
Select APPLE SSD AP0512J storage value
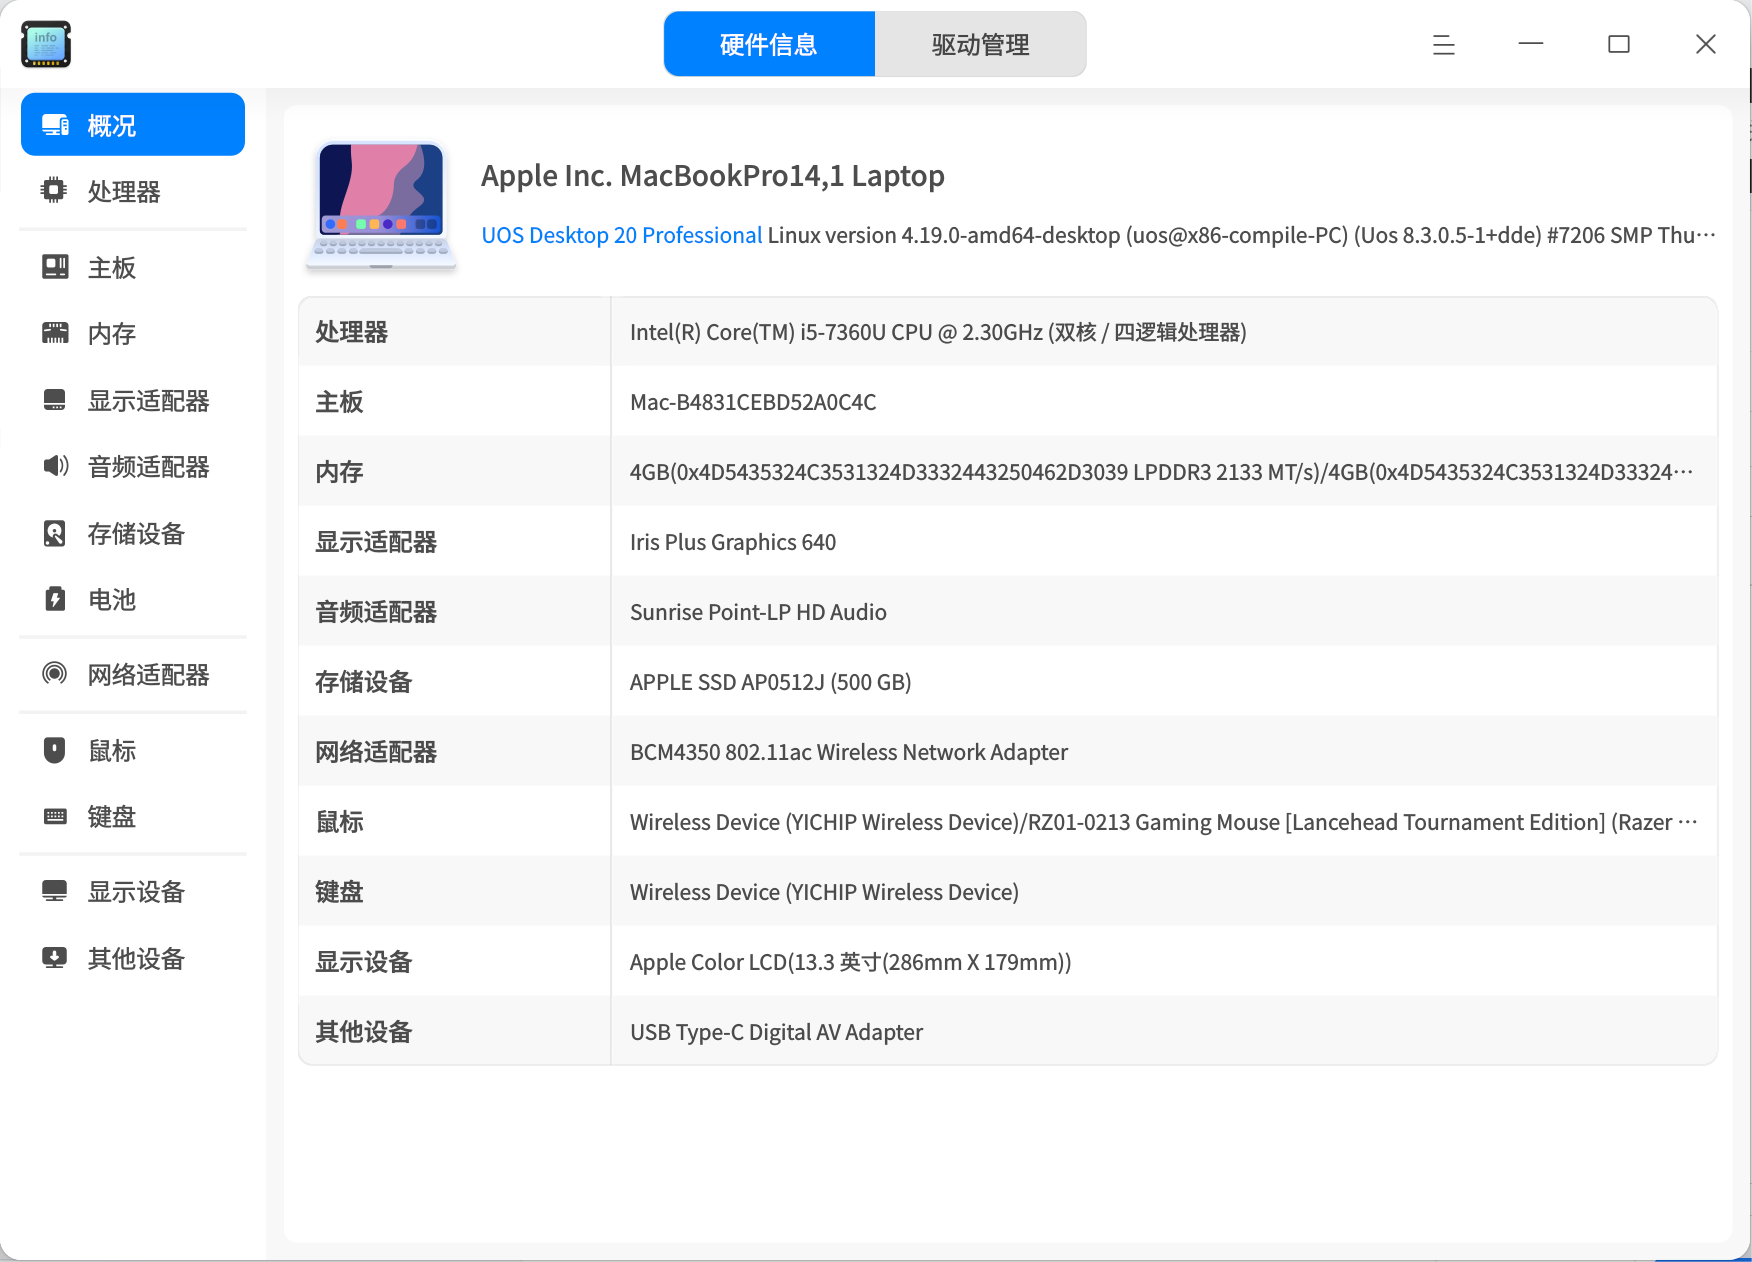[x=770, y=682]
